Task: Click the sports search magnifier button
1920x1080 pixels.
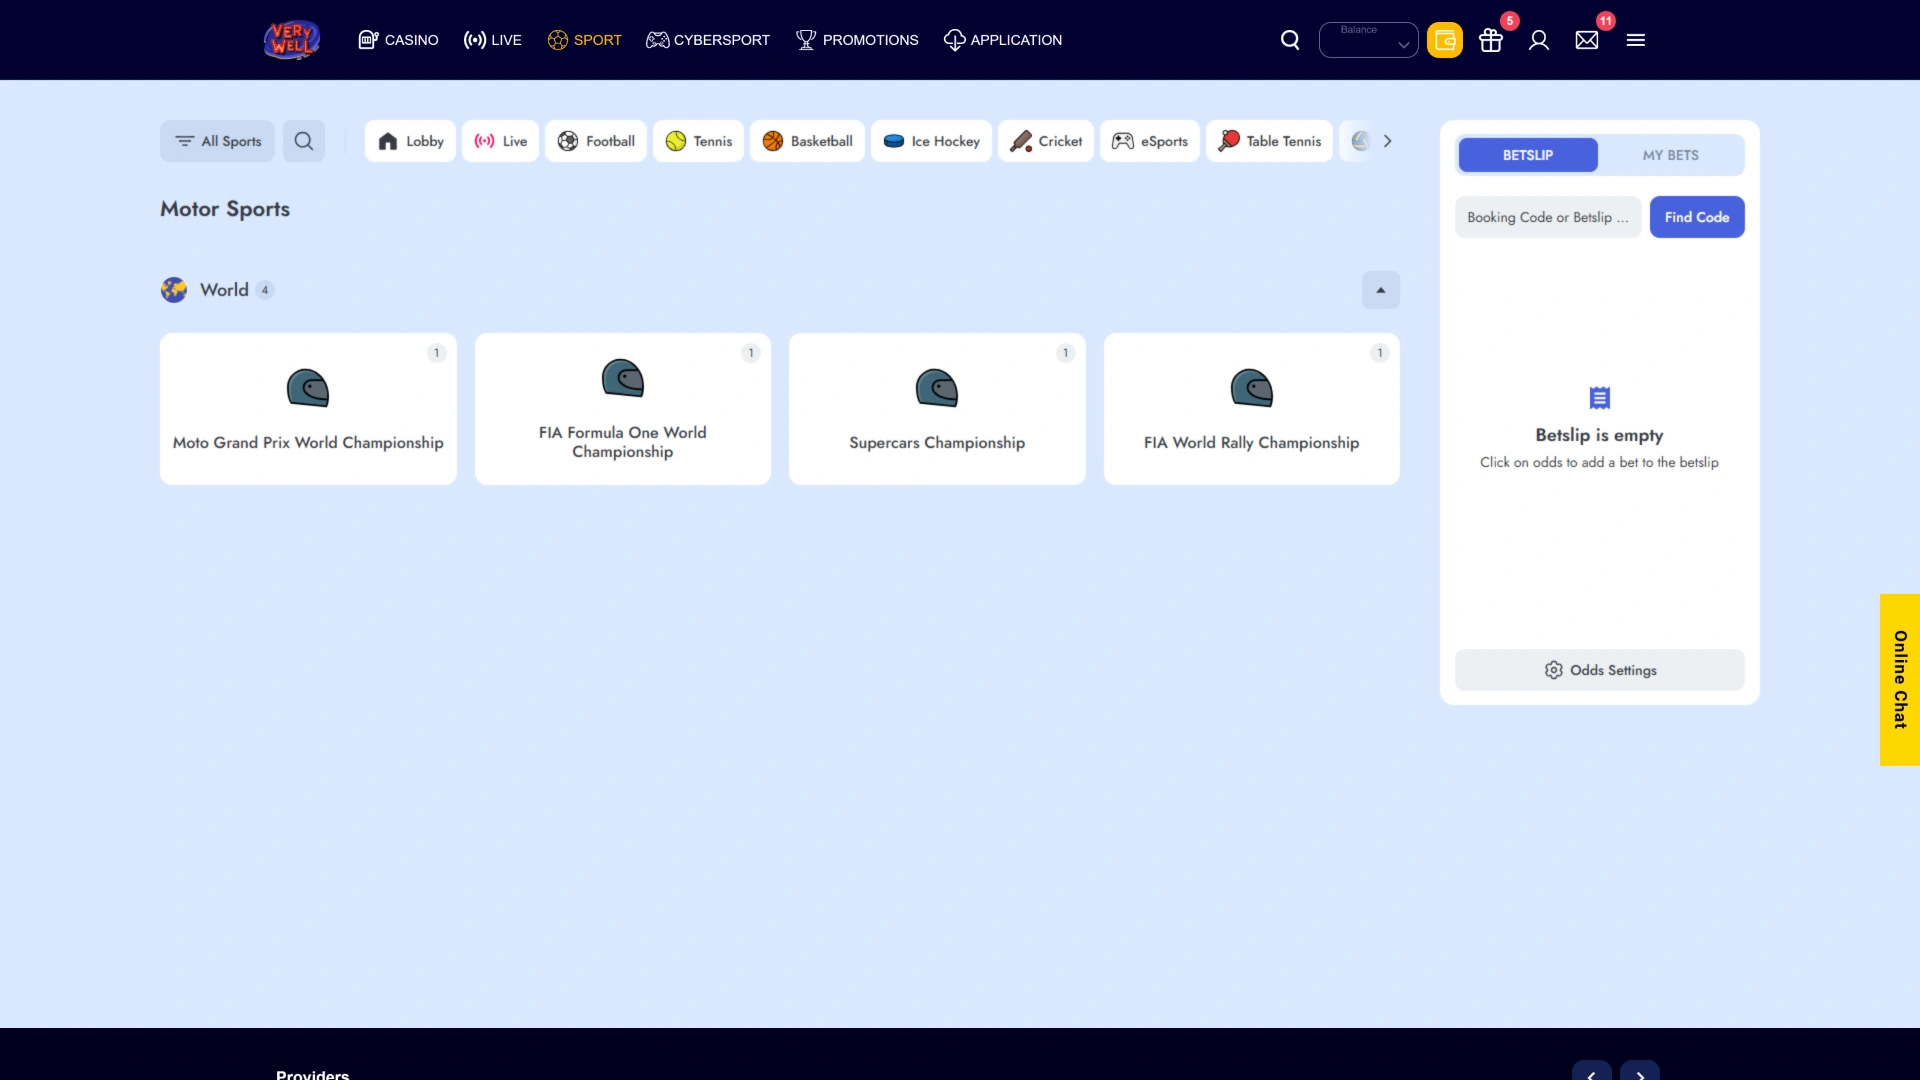Action: click(304, 141)
